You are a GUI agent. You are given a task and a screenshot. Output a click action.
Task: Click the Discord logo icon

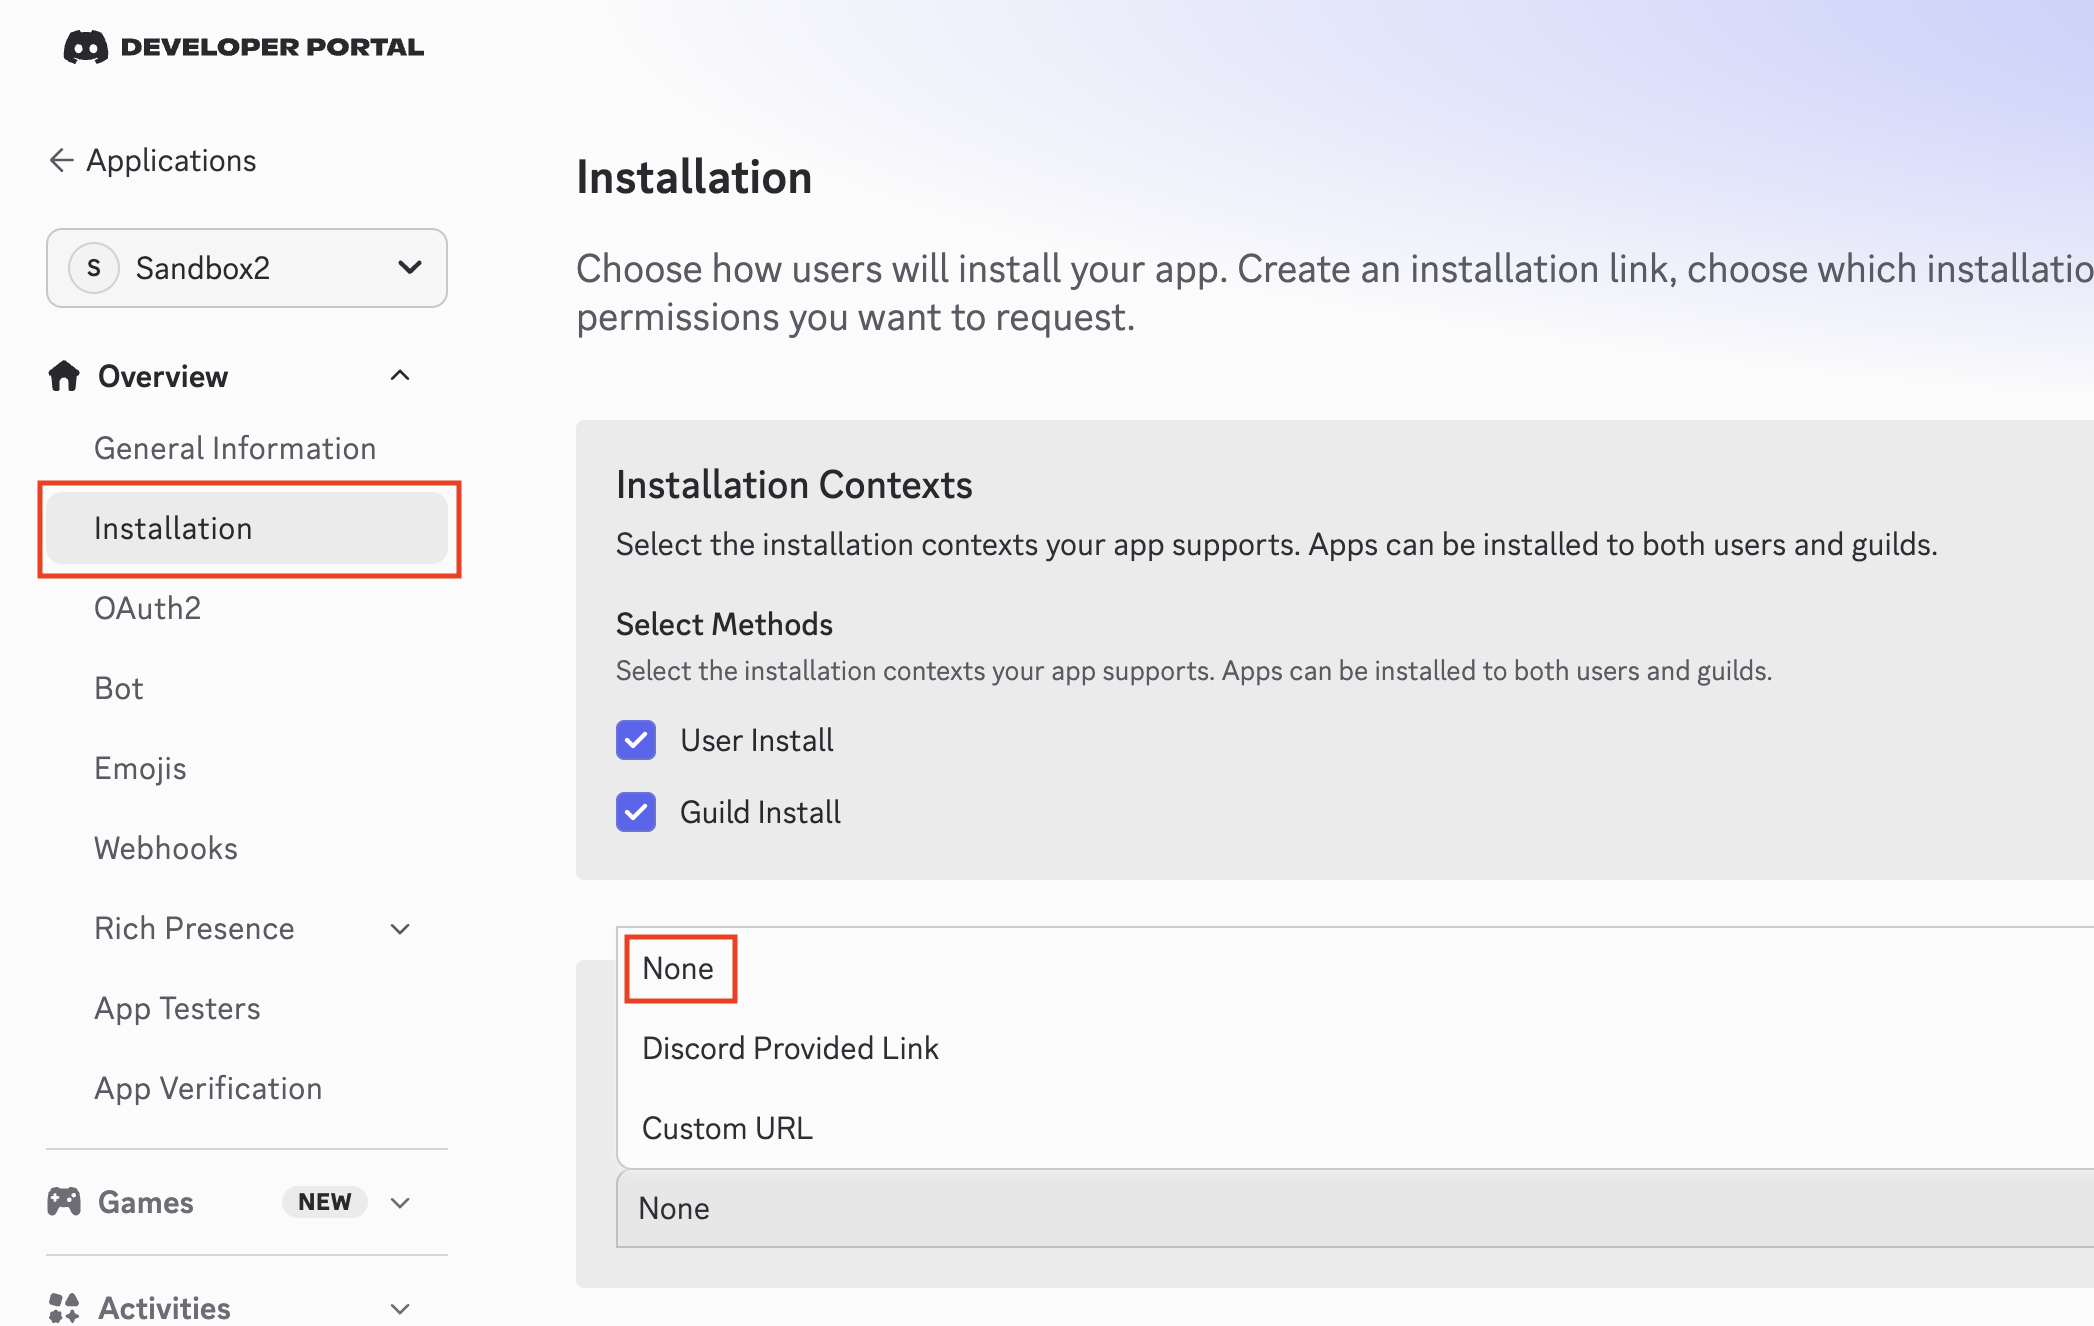pyautogui.click(x=85, y=47)
